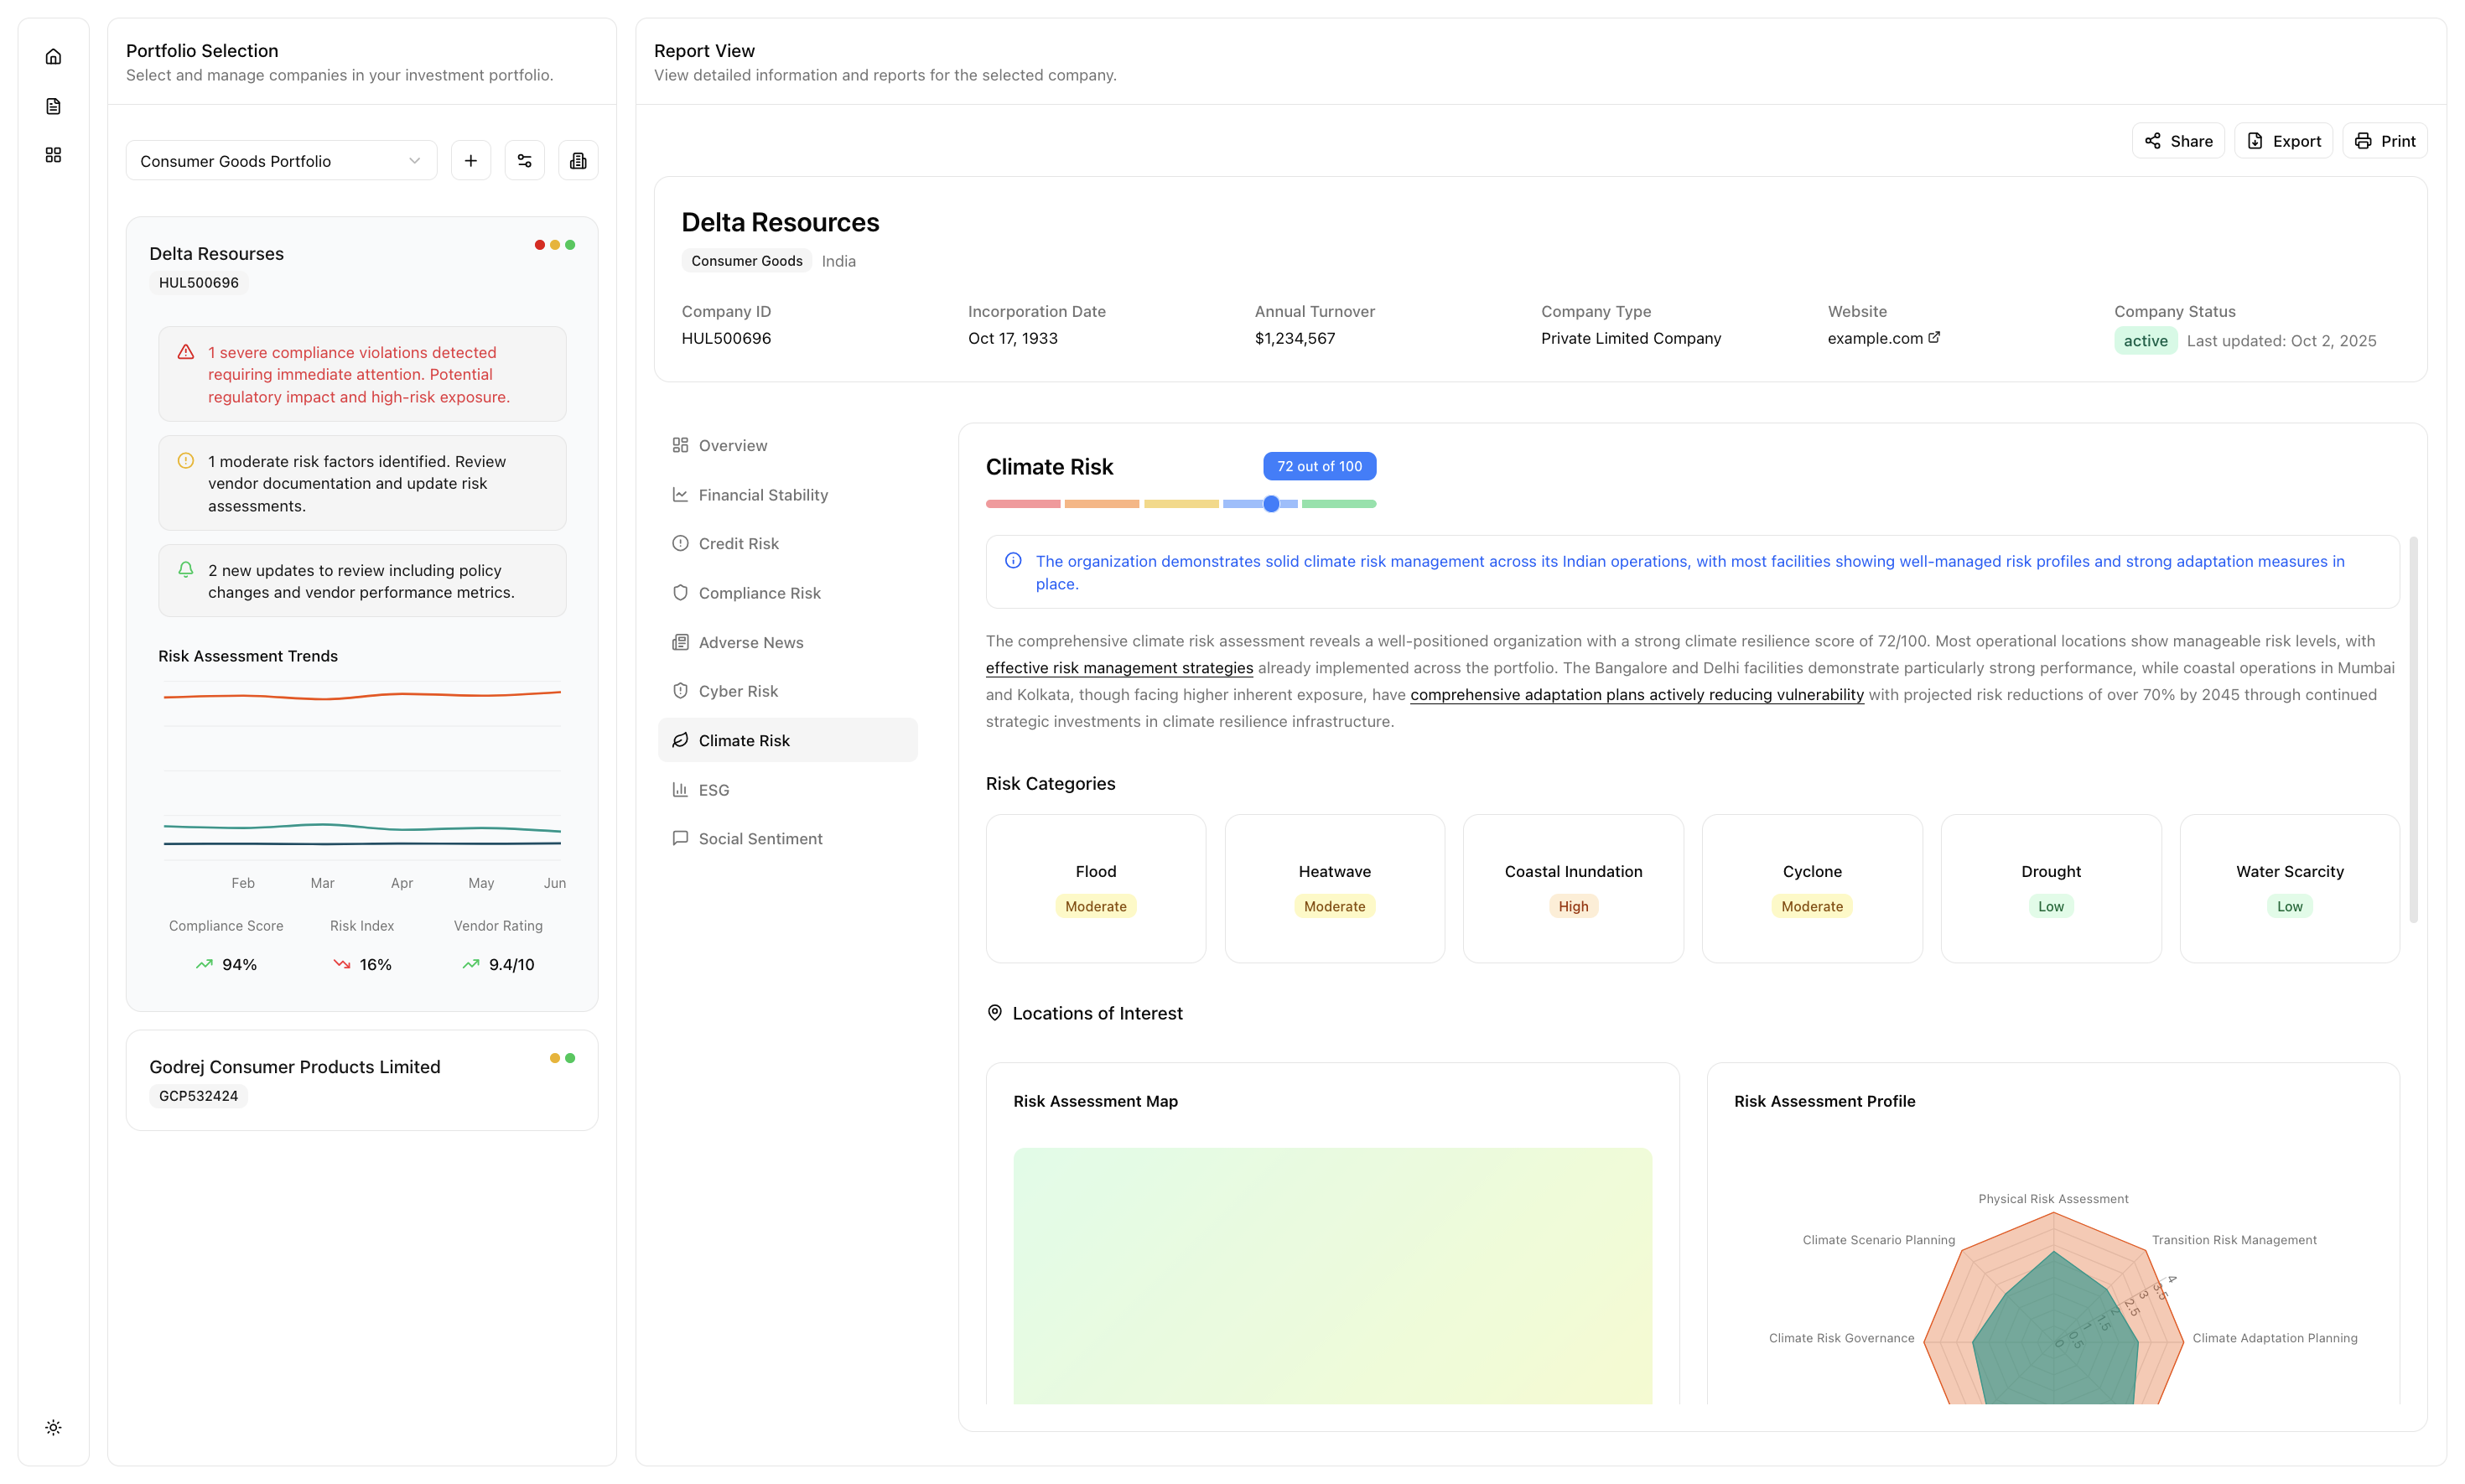Open the document icon in left sidebar
This screenshot has width=2465, height=1484.
tap(53, 106)
